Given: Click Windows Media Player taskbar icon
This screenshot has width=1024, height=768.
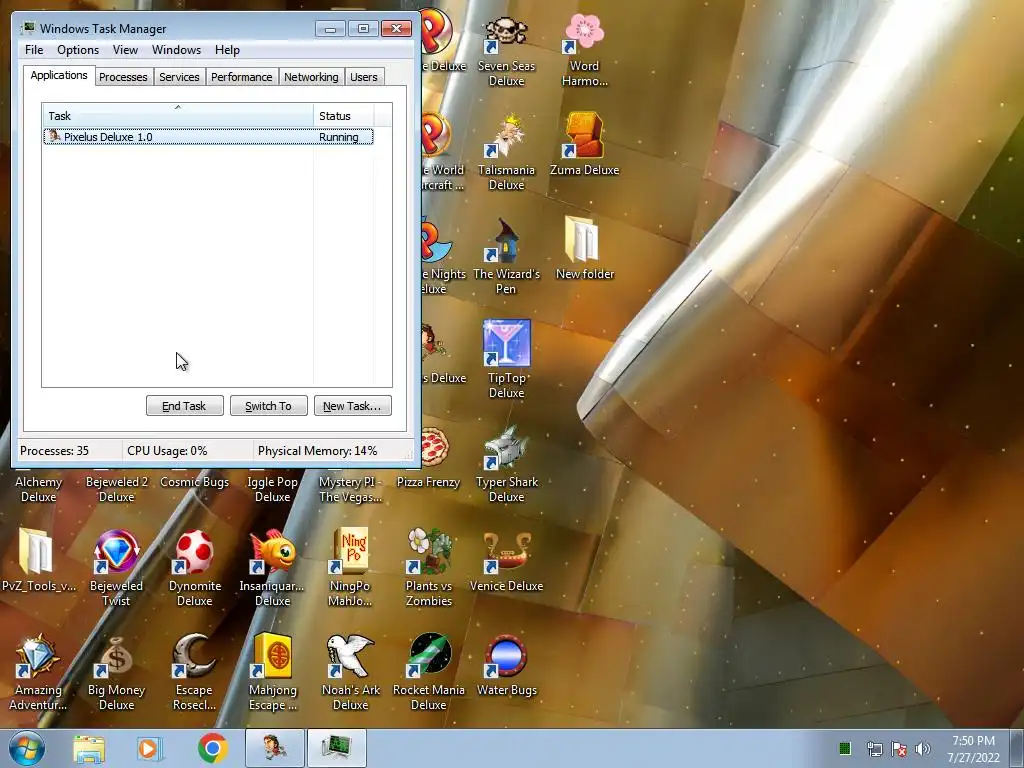Looking at the screenshot, I should click(x=150, y=748).
